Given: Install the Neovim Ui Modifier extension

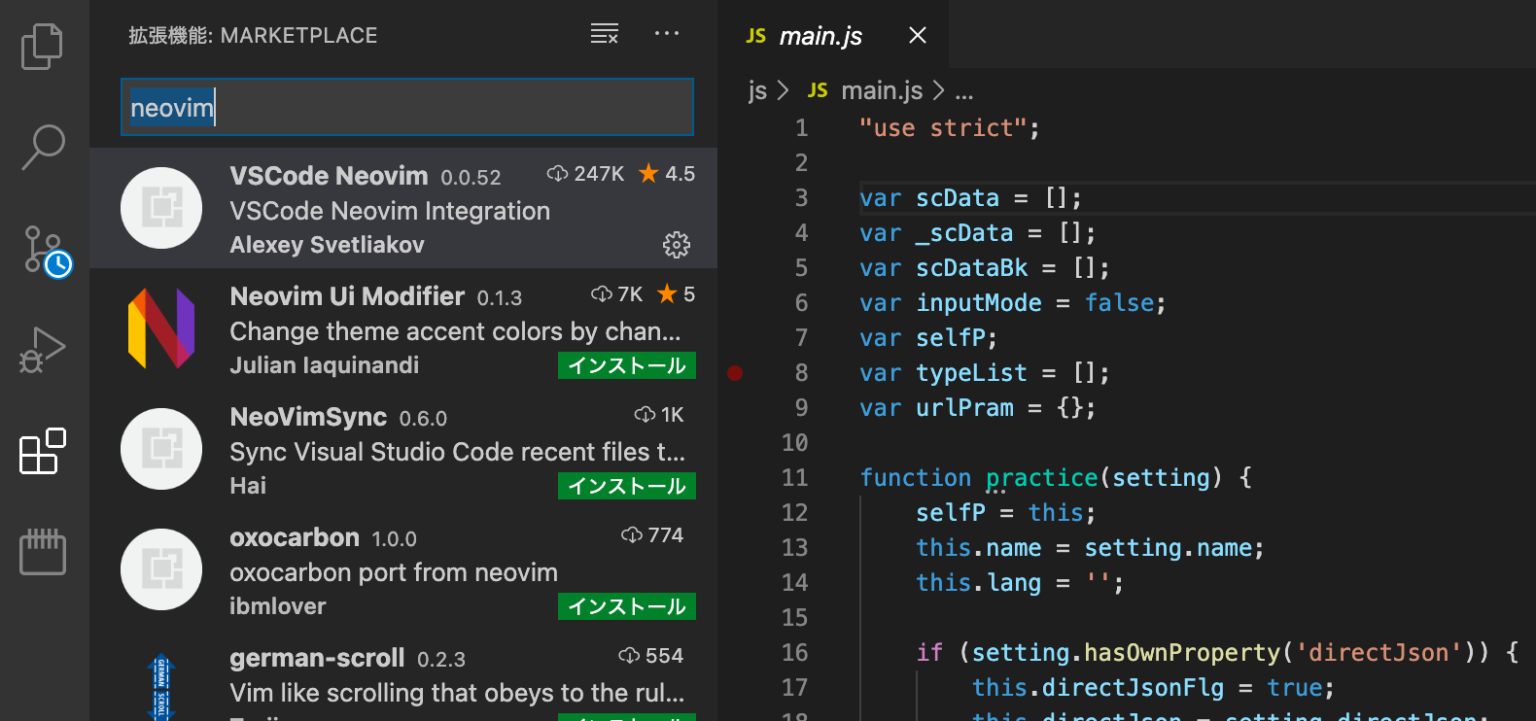Looking at the screenshot, I should point(626,365).
